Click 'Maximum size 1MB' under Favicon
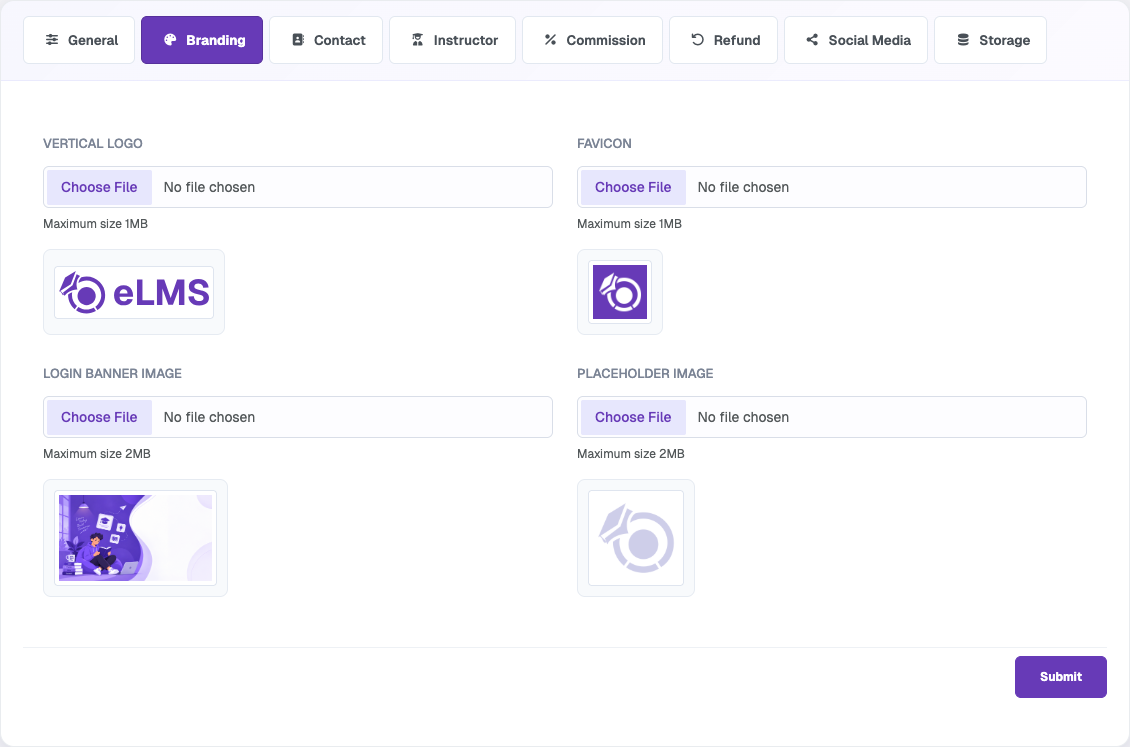Image resolution: width=1130 pixels, height=747 pixels. coord(629,224)
